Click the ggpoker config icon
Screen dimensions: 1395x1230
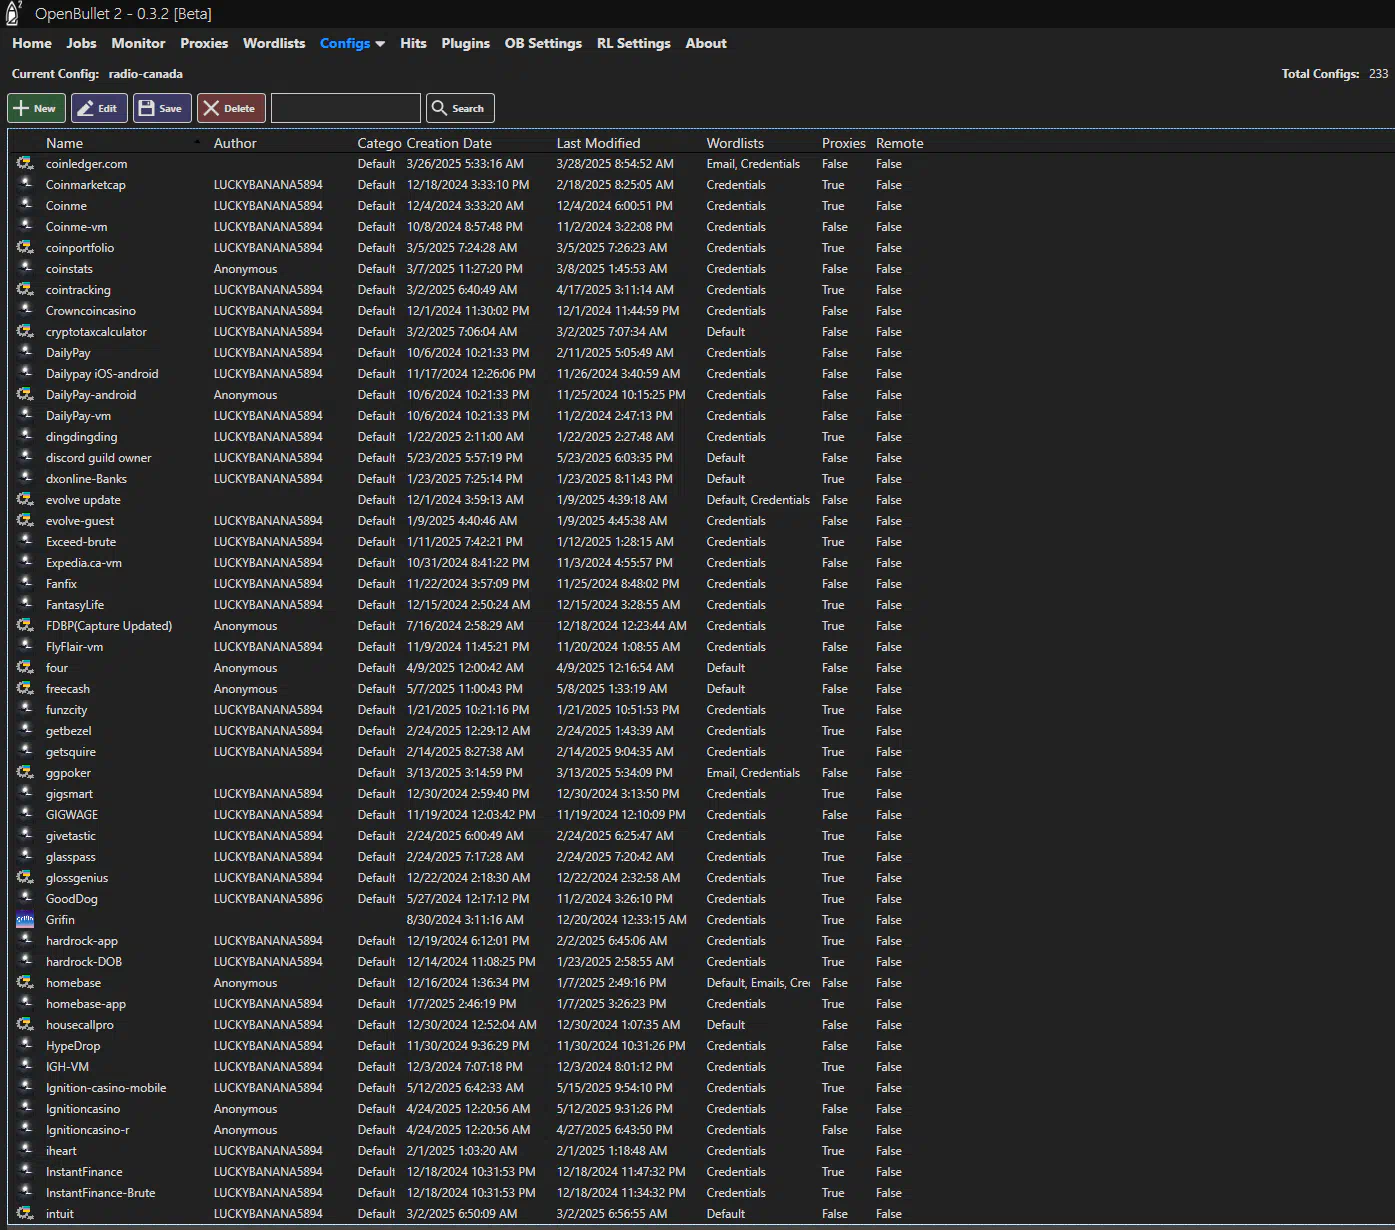point(25,772)
